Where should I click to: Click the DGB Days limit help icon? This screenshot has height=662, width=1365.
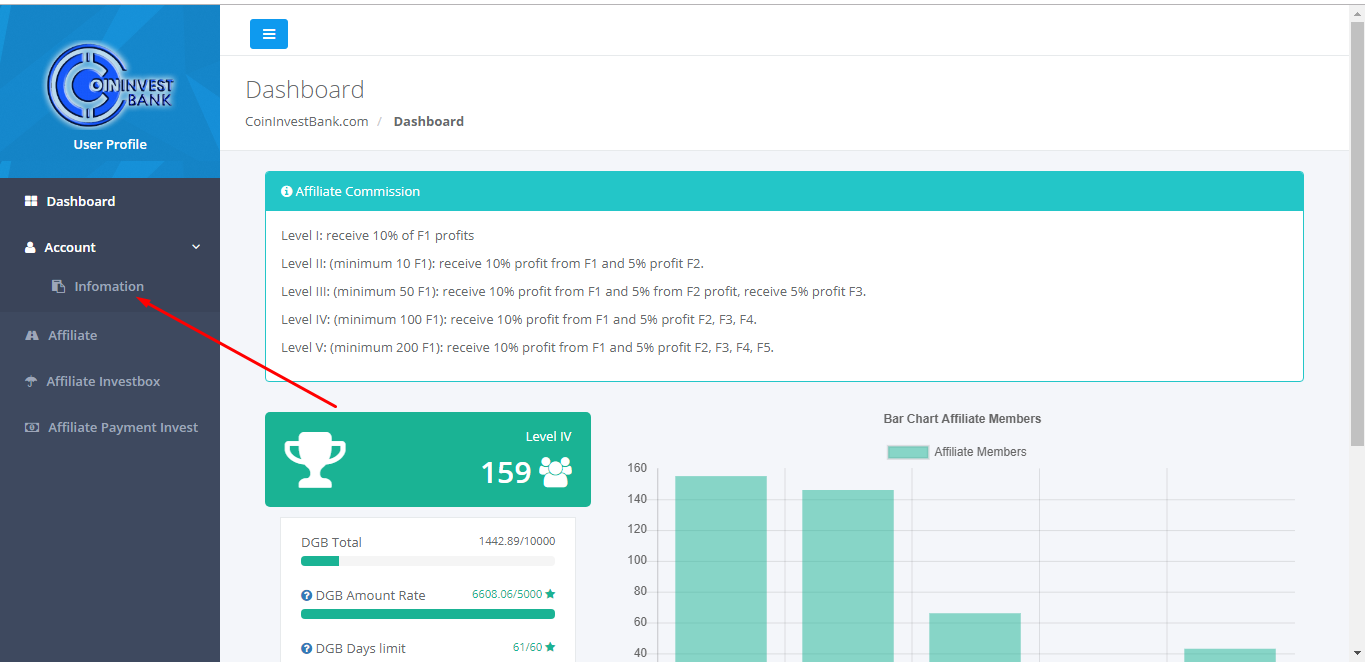[x=307, y=648]
